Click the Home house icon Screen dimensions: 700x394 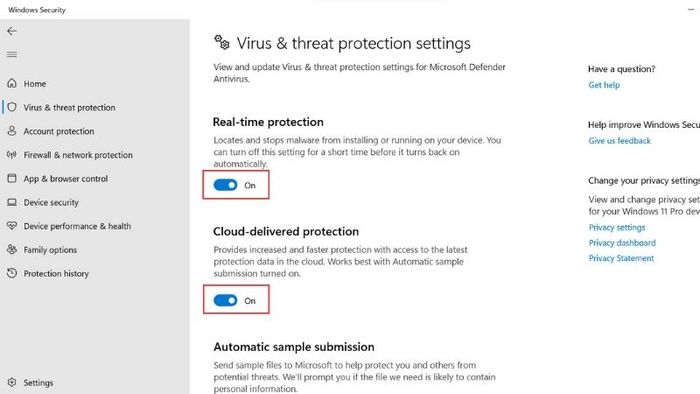(x=12, y=83)
